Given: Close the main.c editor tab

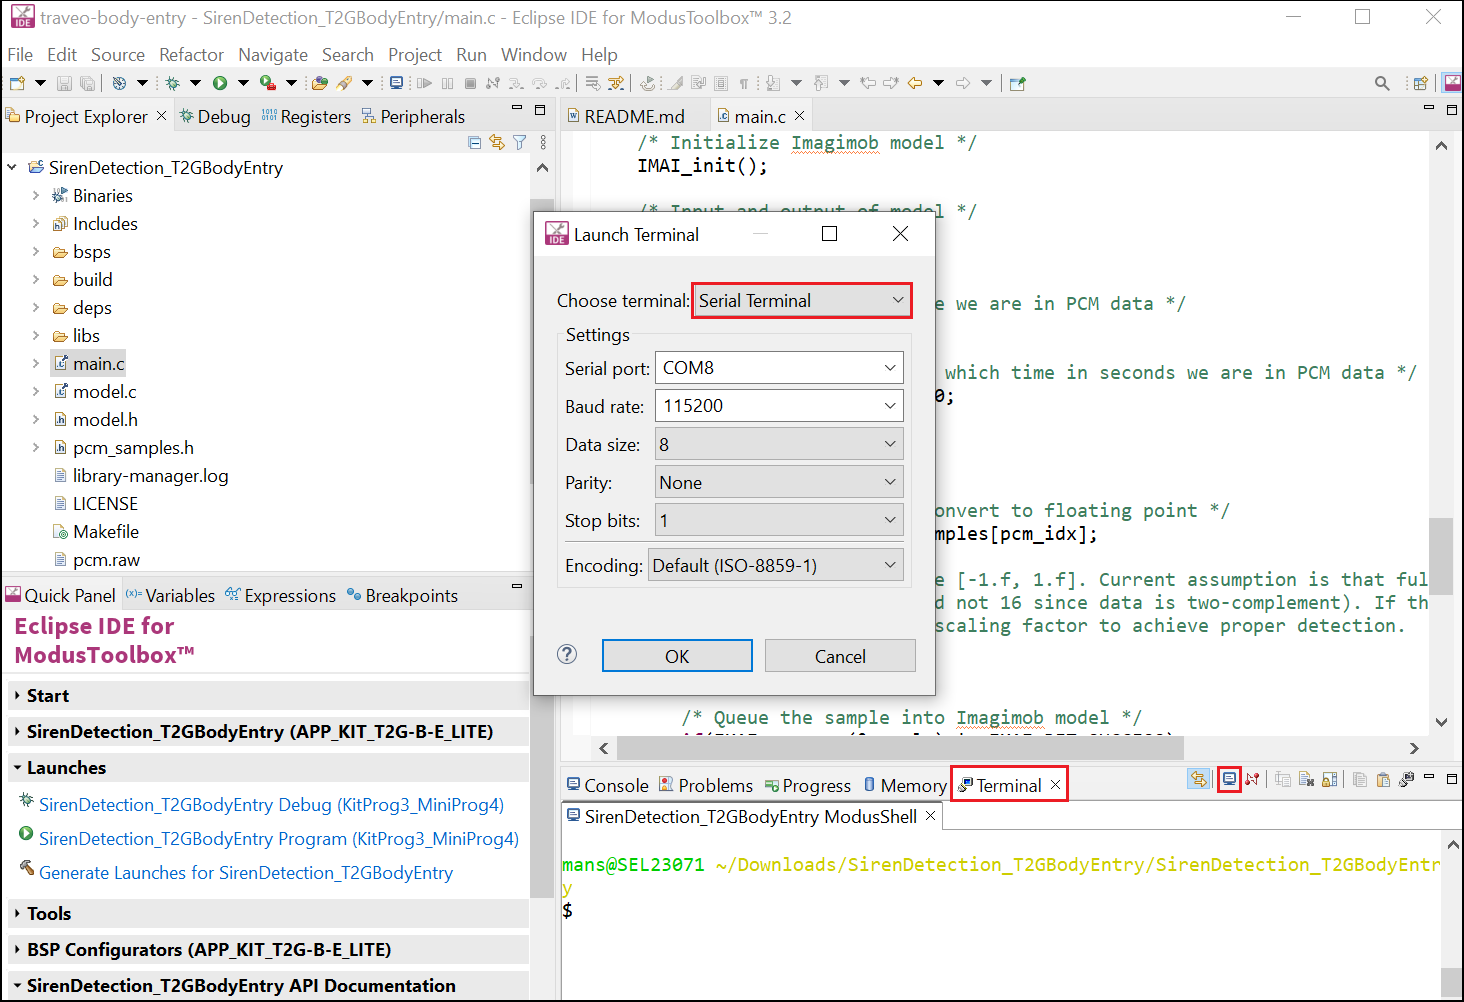Looking at the screenshot, I should [799, 116].
